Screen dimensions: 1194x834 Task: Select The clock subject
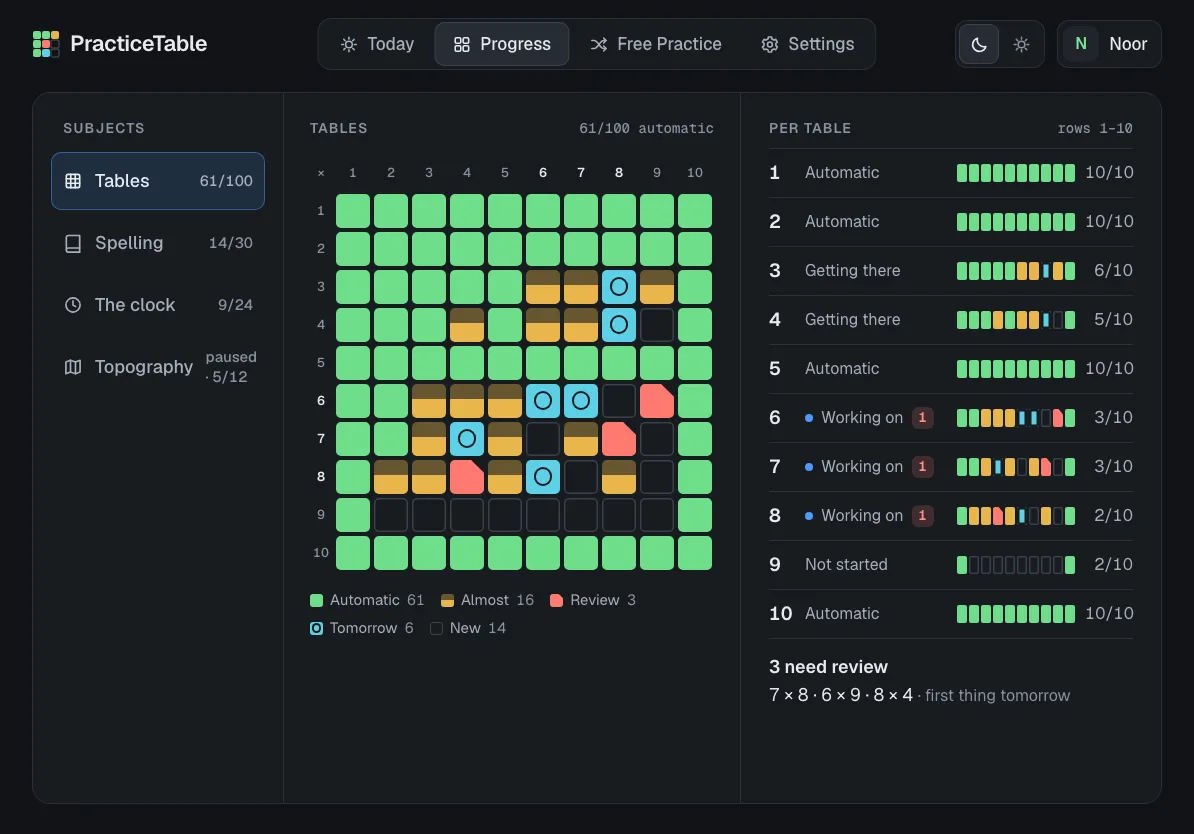click(x=158, y=305)
